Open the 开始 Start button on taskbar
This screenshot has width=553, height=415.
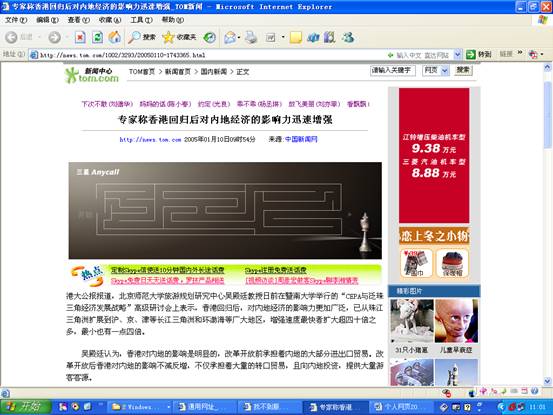tap(25, 407)
